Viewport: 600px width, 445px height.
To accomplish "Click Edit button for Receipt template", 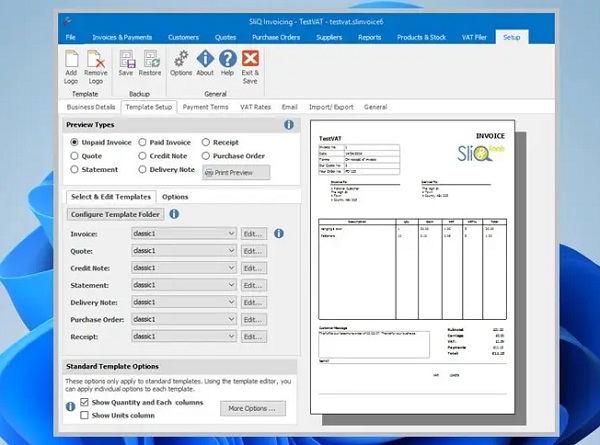I will point(254,337).
